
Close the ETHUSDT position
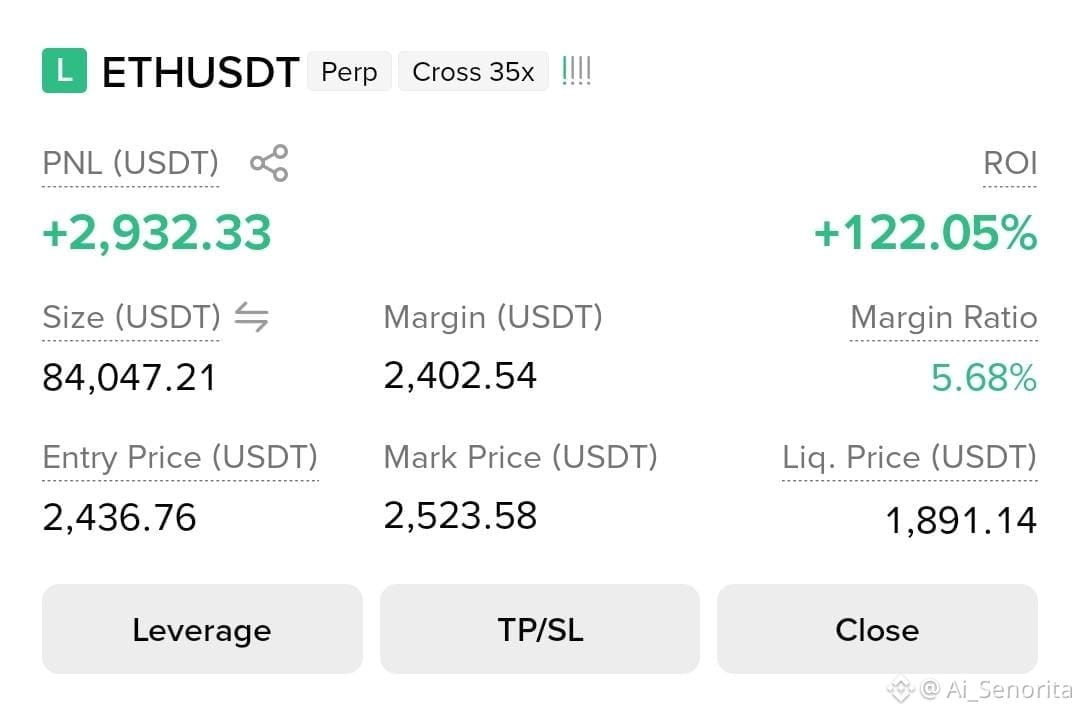[x=878, y=629]
